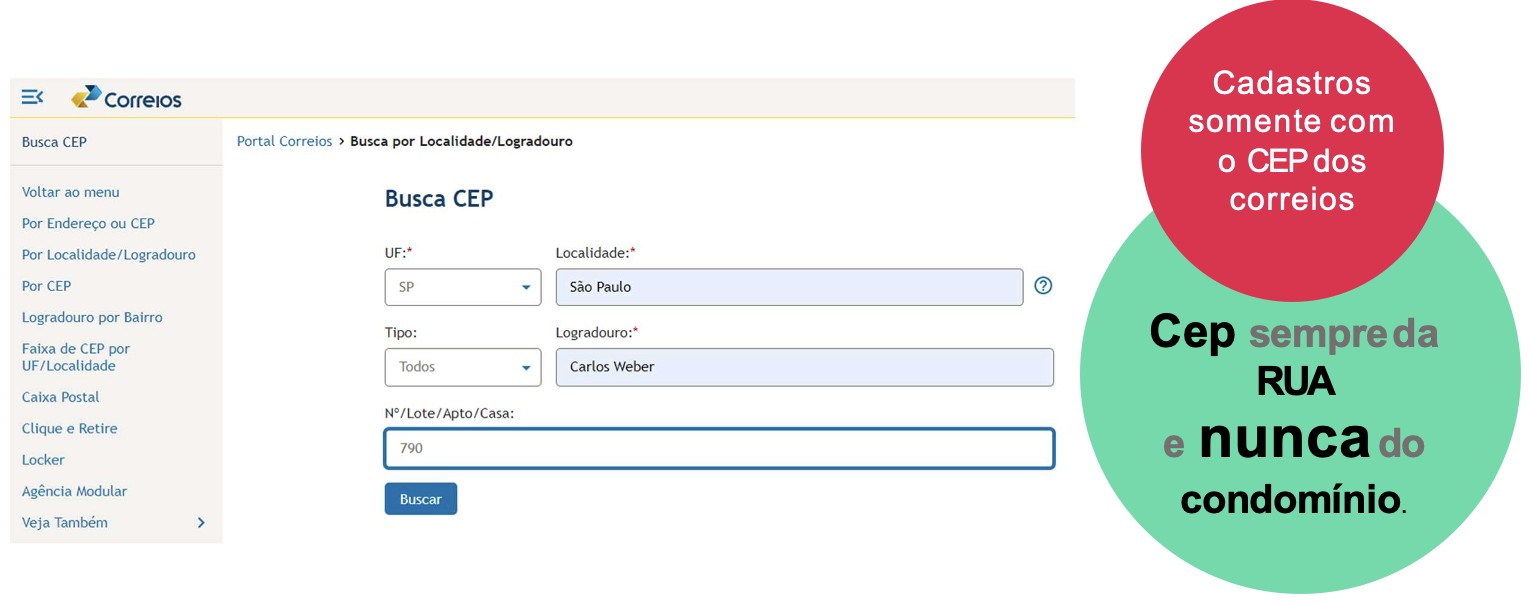The image size is (1530, 606).
Task: Expand the Veja Também submenu chevron
Action: pyautogui.click(x=201, y=523)
